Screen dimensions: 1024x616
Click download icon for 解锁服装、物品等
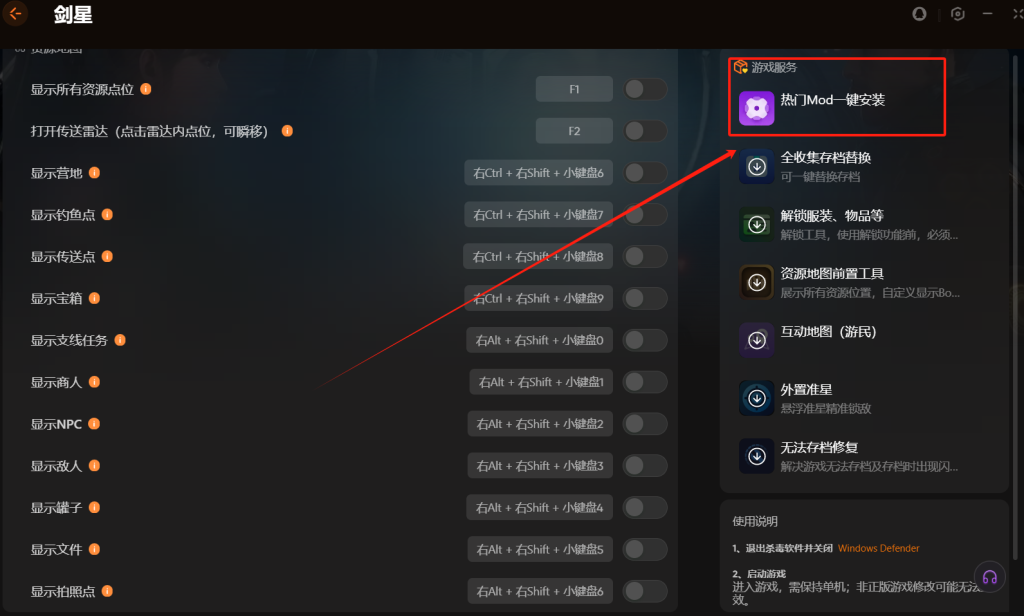757,225
